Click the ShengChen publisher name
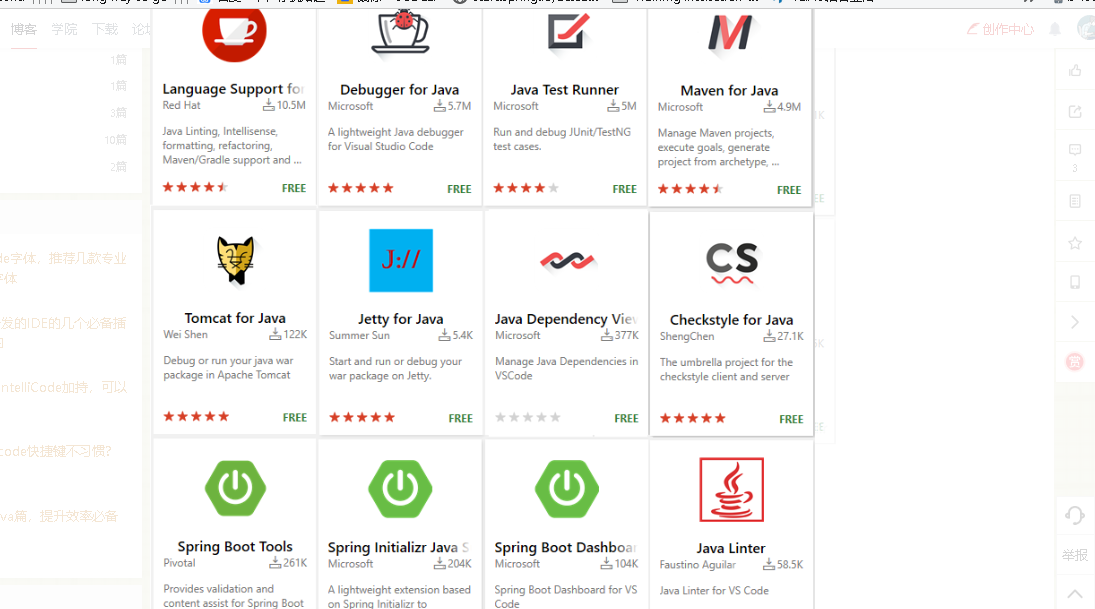The height and width of the screenshot is (609, 1095). pos(687,336)
